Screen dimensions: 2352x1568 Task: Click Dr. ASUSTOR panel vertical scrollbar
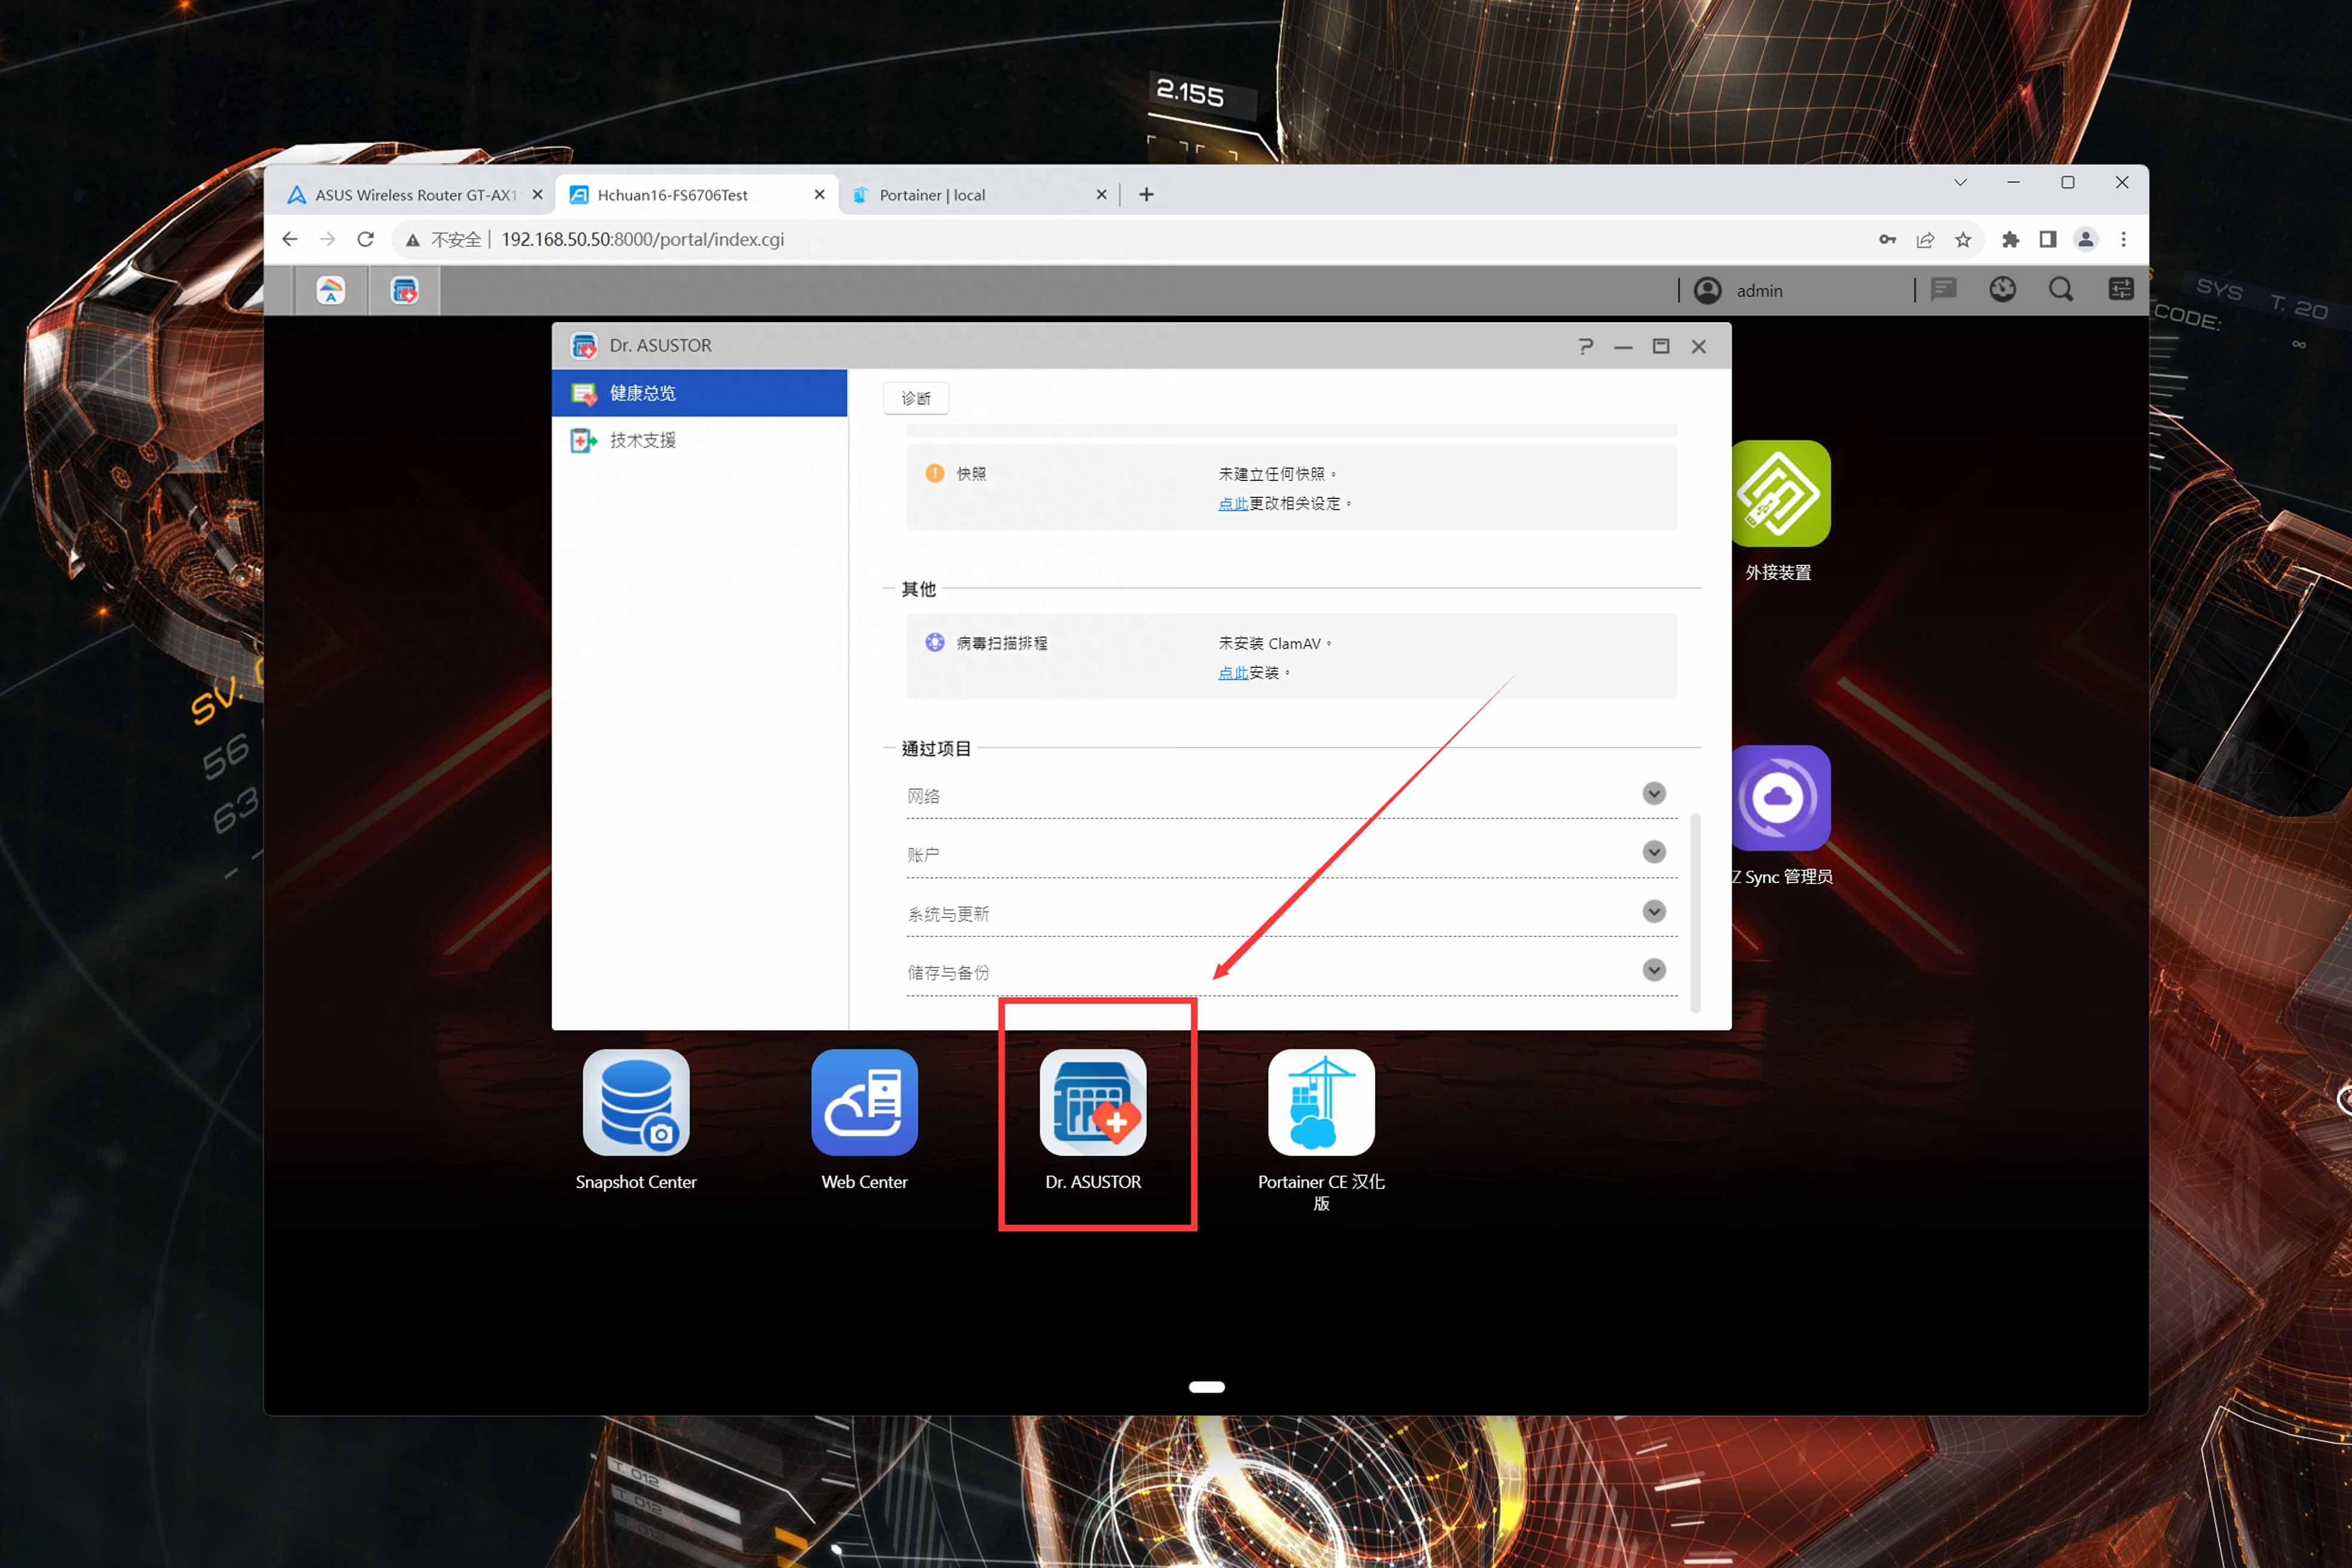click(x=1695, y=913)
